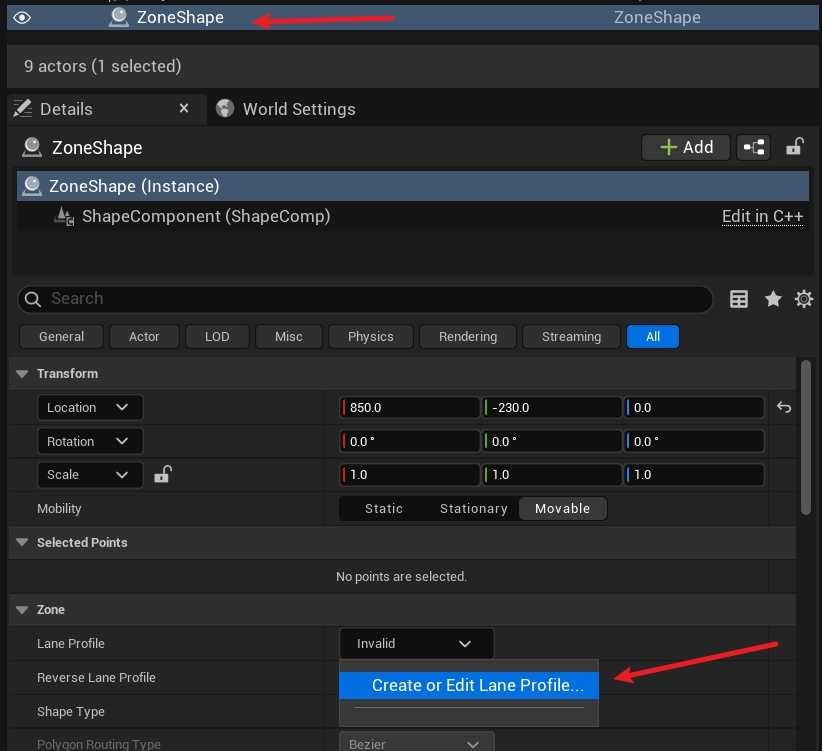Image resolution: width=822 pixels, height=751 pixels.
Task: Open the Lane Profile Invalid dropdown
Action: (416, 644)
